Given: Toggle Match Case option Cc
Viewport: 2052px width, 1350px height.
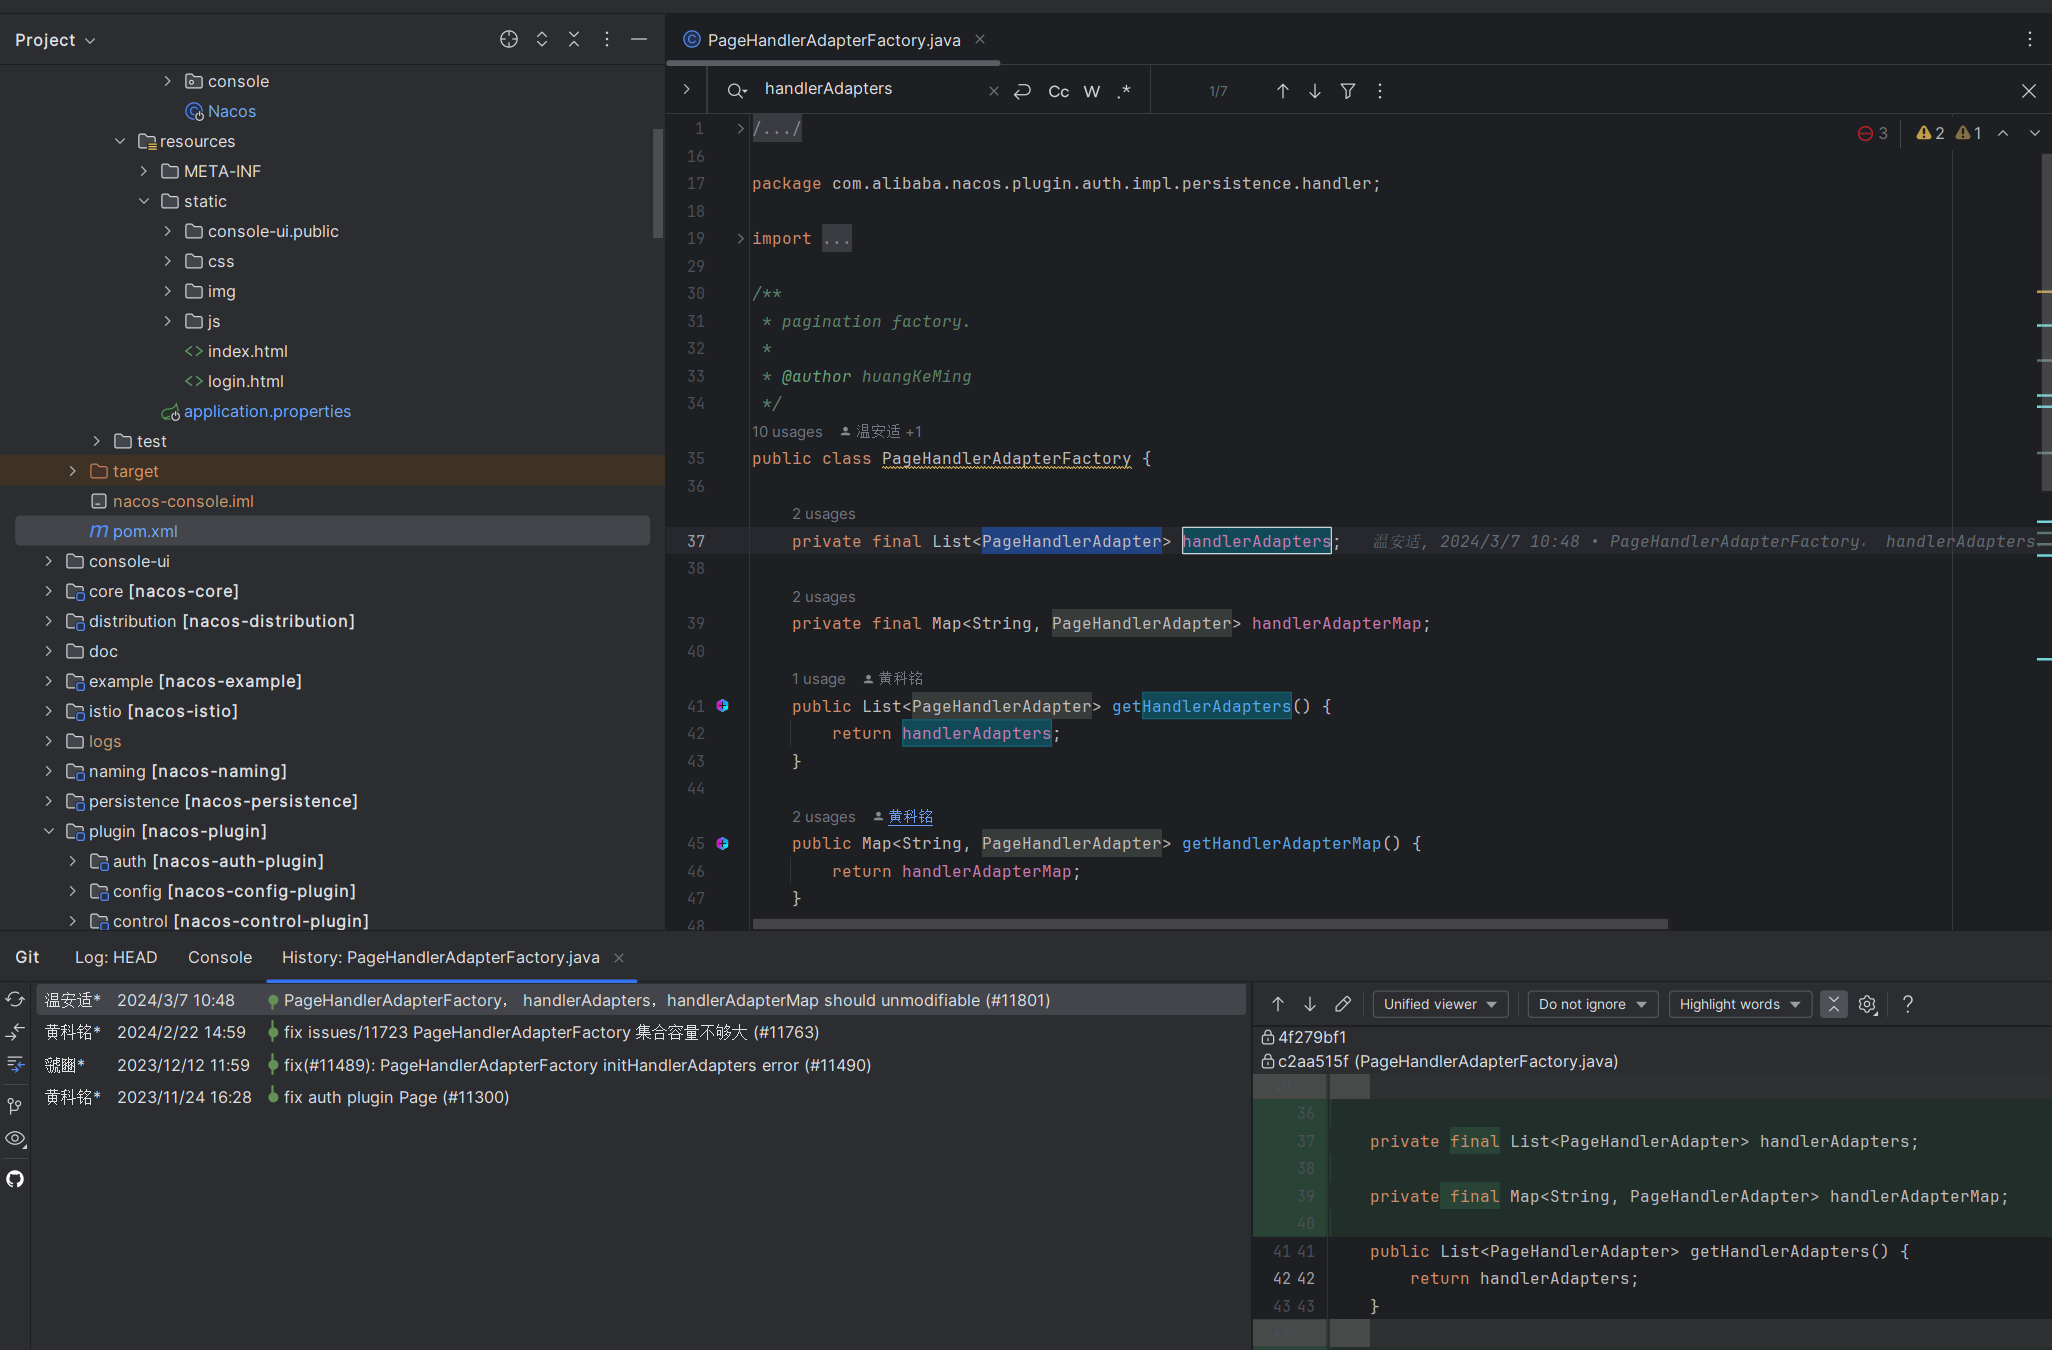Looking at the screenshot, I should point(1058,91).
